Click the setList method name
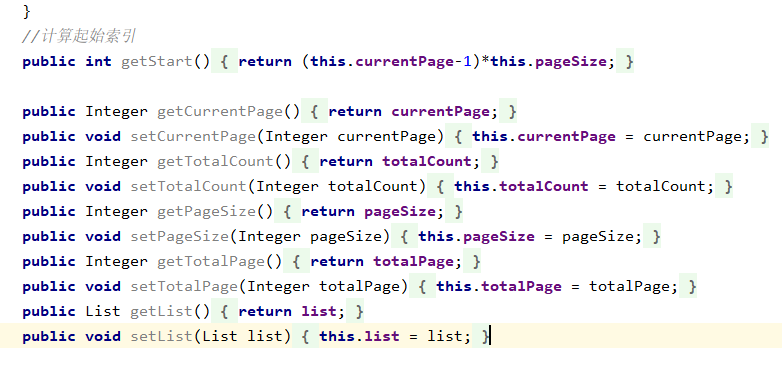The height and width of the screenshot is (372, 782). coord(162,336)
